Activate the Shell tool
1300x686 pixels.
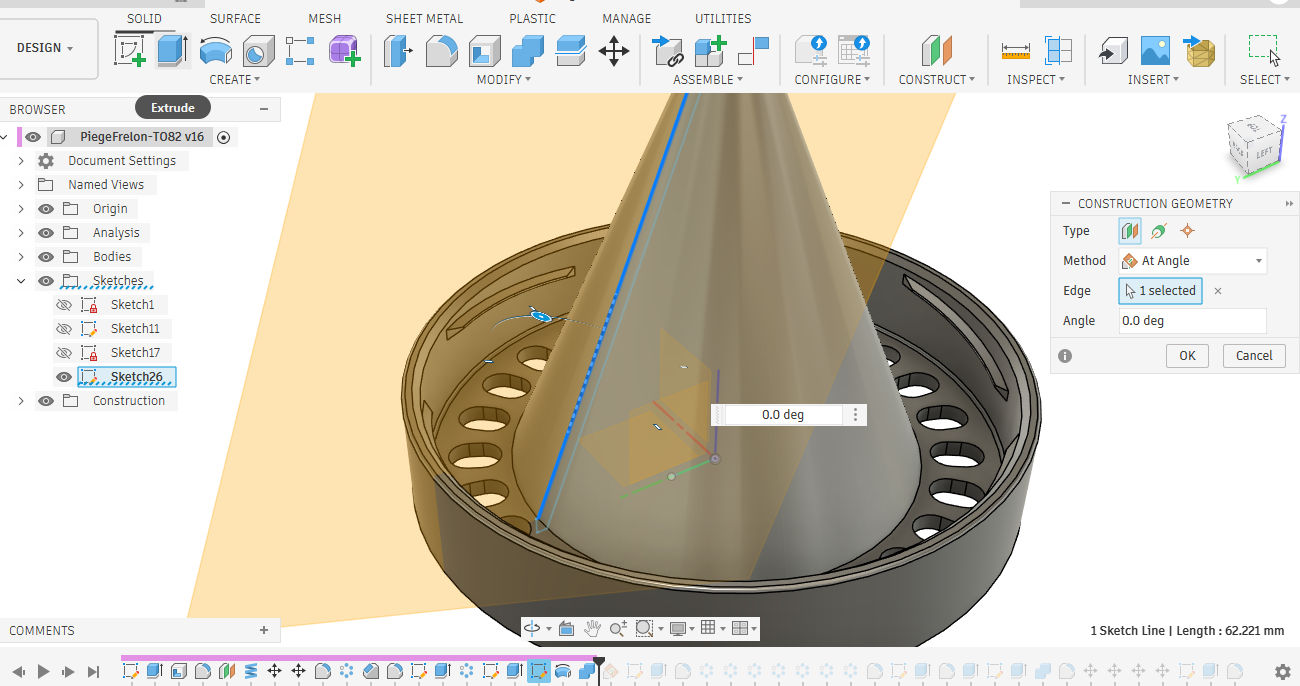[485, 50]
